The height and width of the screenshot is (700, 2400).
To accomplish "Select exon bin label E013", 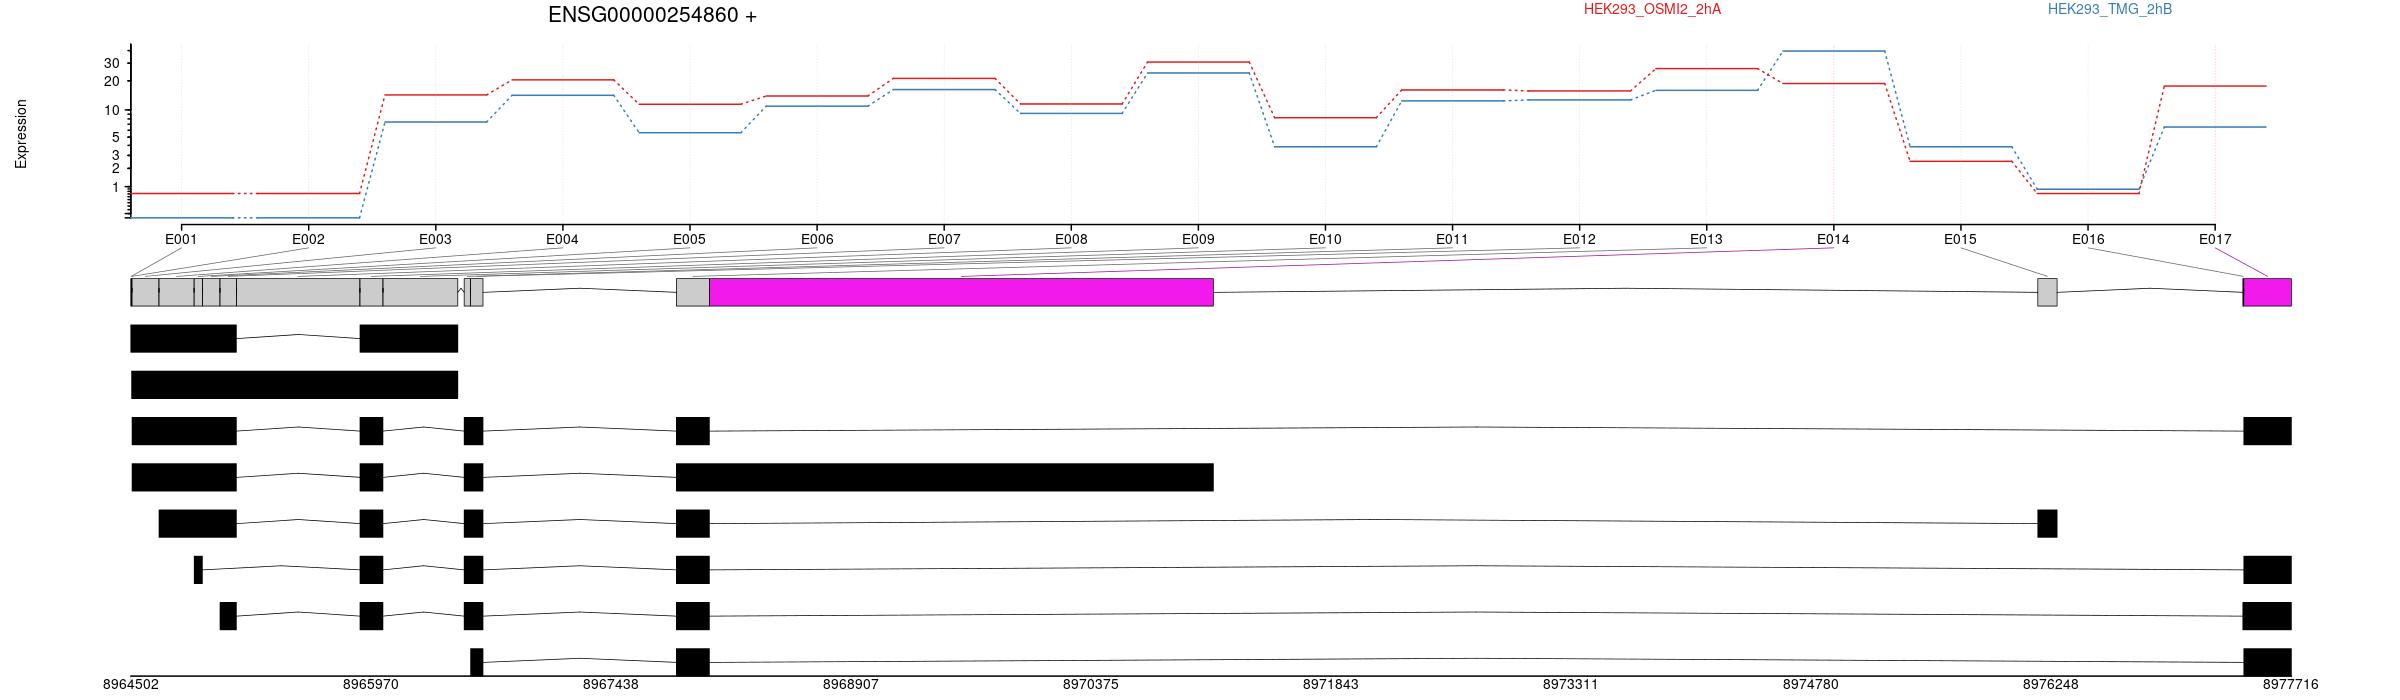I will point(1706,239).
